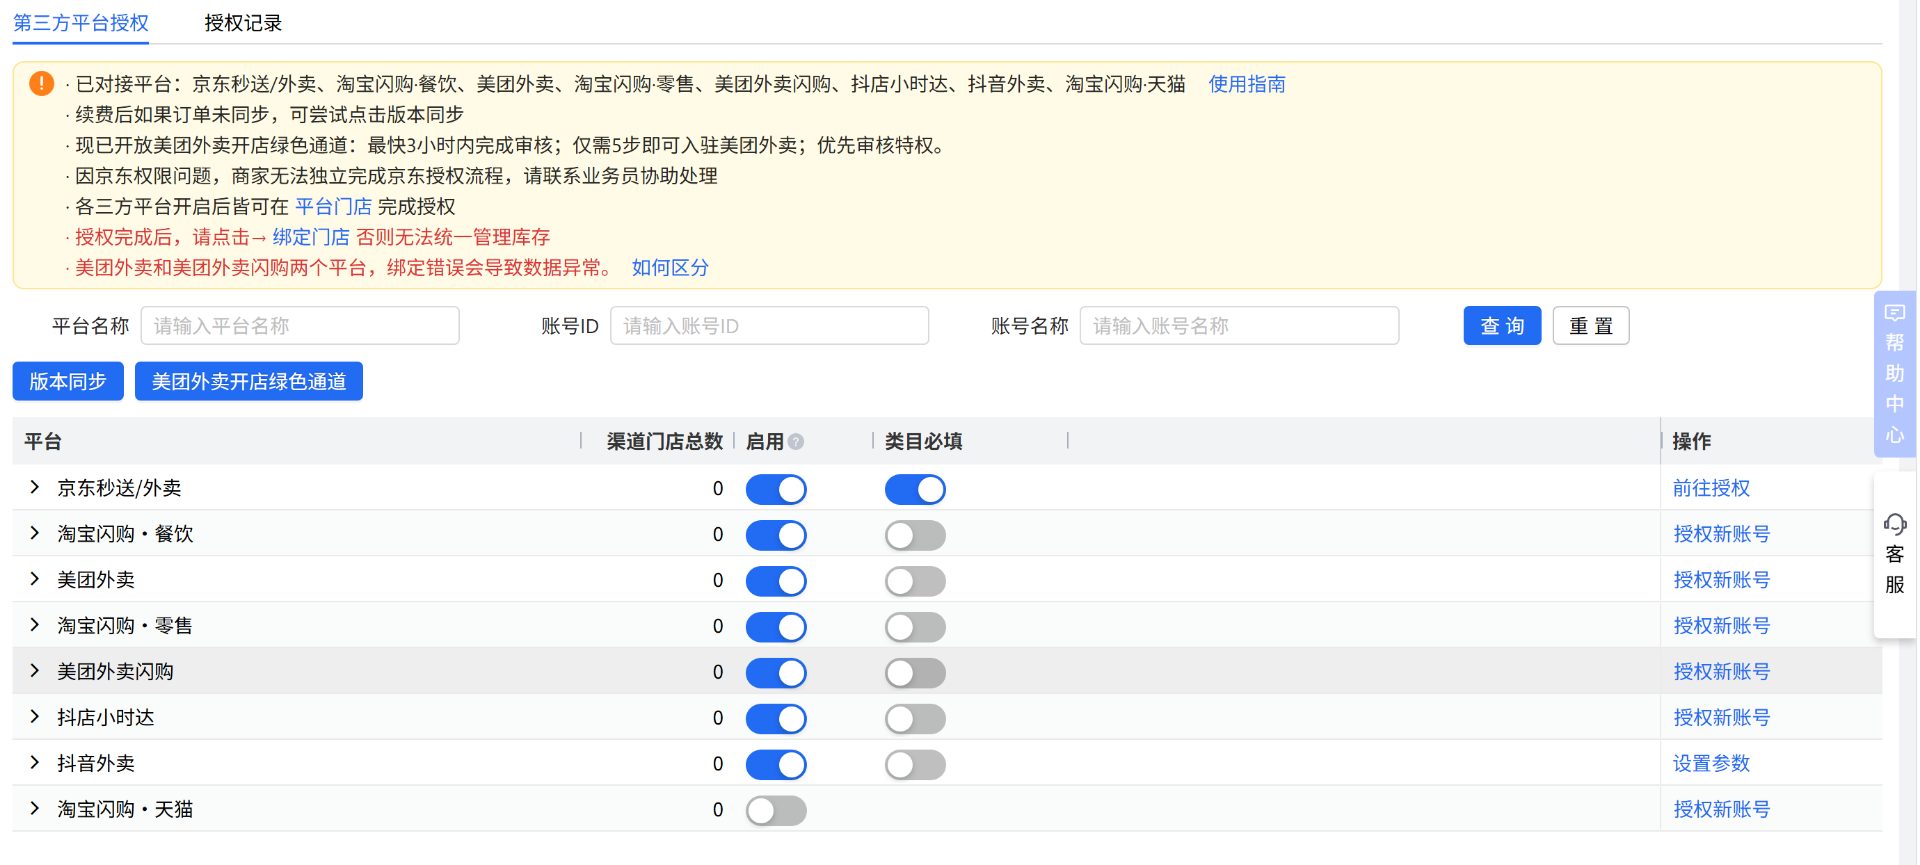1920x865 pixels.
Task: Open the 客服 headset support widget
Action: [x=1894, y=554]
